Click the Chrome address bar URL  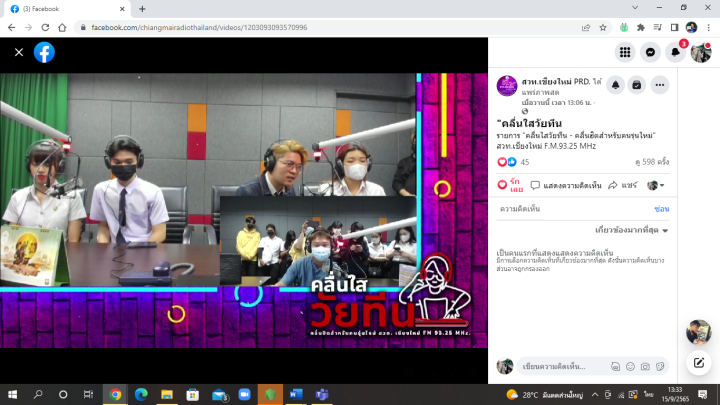[199, 28]
